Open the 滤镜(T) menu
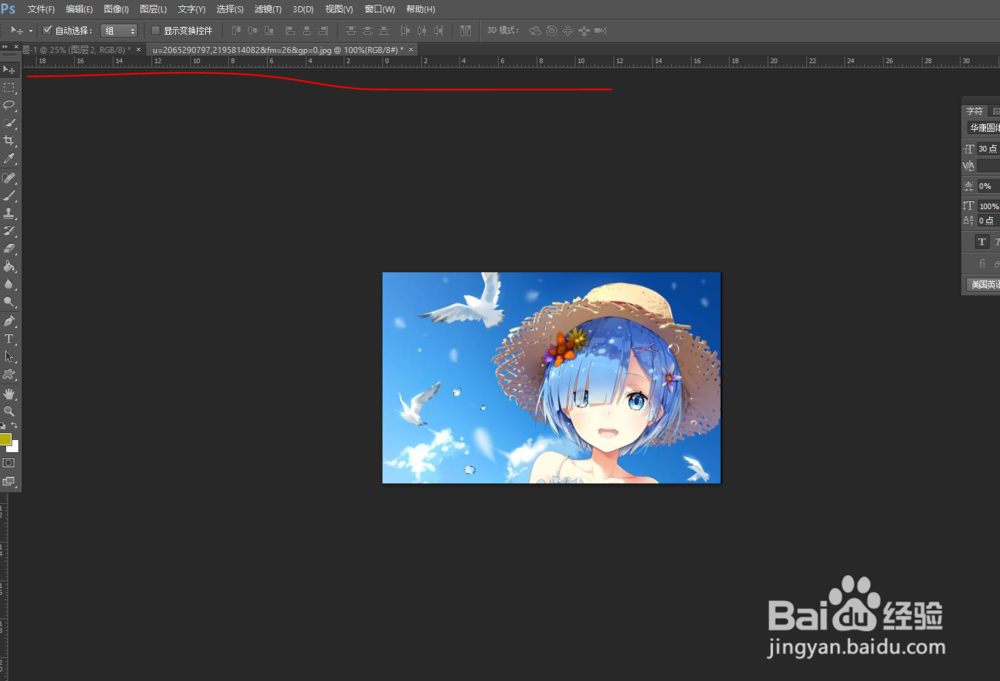Image resolution: width=1000 pixels, height=681 pixels. click(x=268, y=10)
